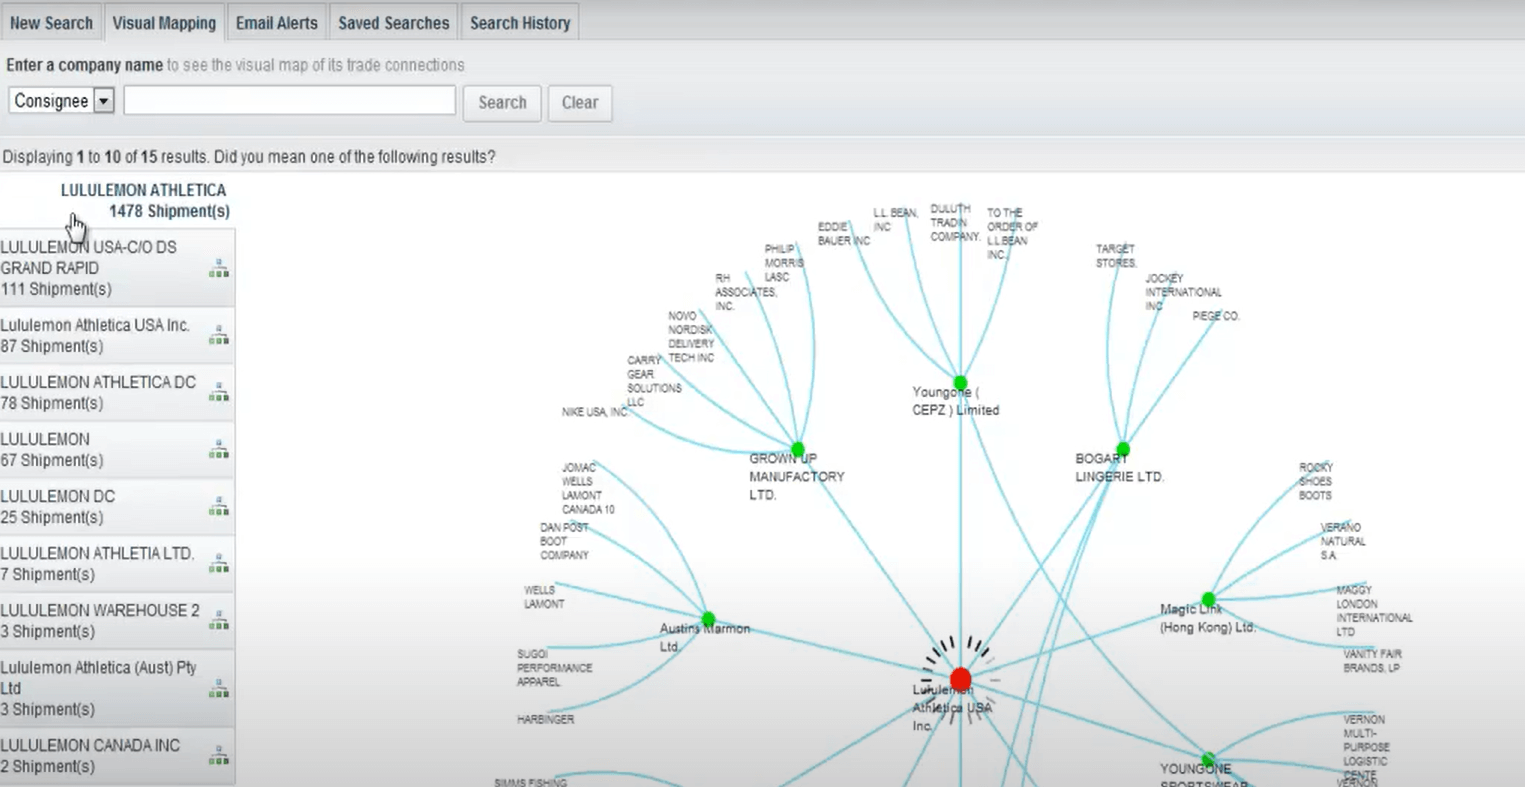Click the HARBINGER label

[x=545, y=719]
